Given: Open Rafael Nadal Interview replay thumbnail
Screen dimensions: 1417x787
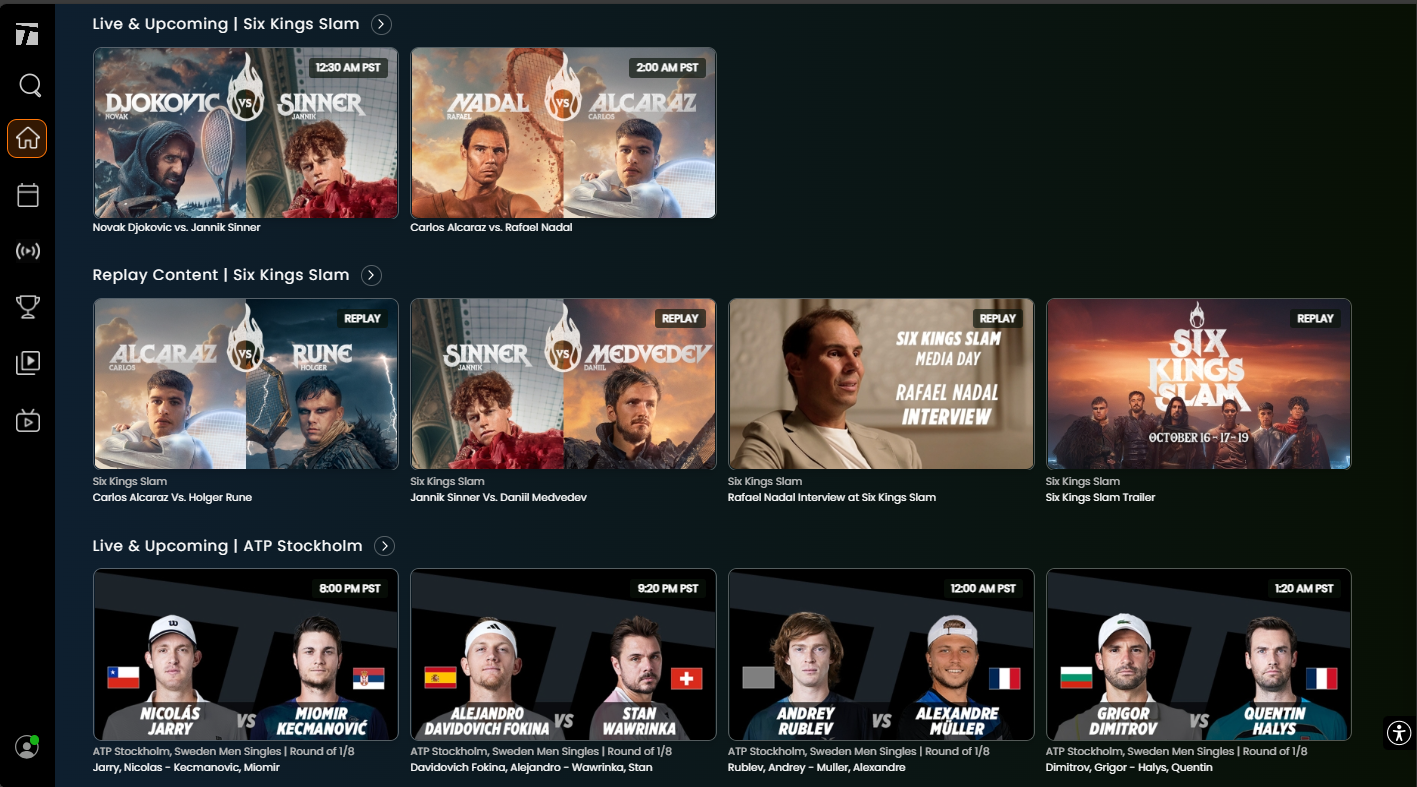Looking at the screenshot, I should (x=881, y=384).
